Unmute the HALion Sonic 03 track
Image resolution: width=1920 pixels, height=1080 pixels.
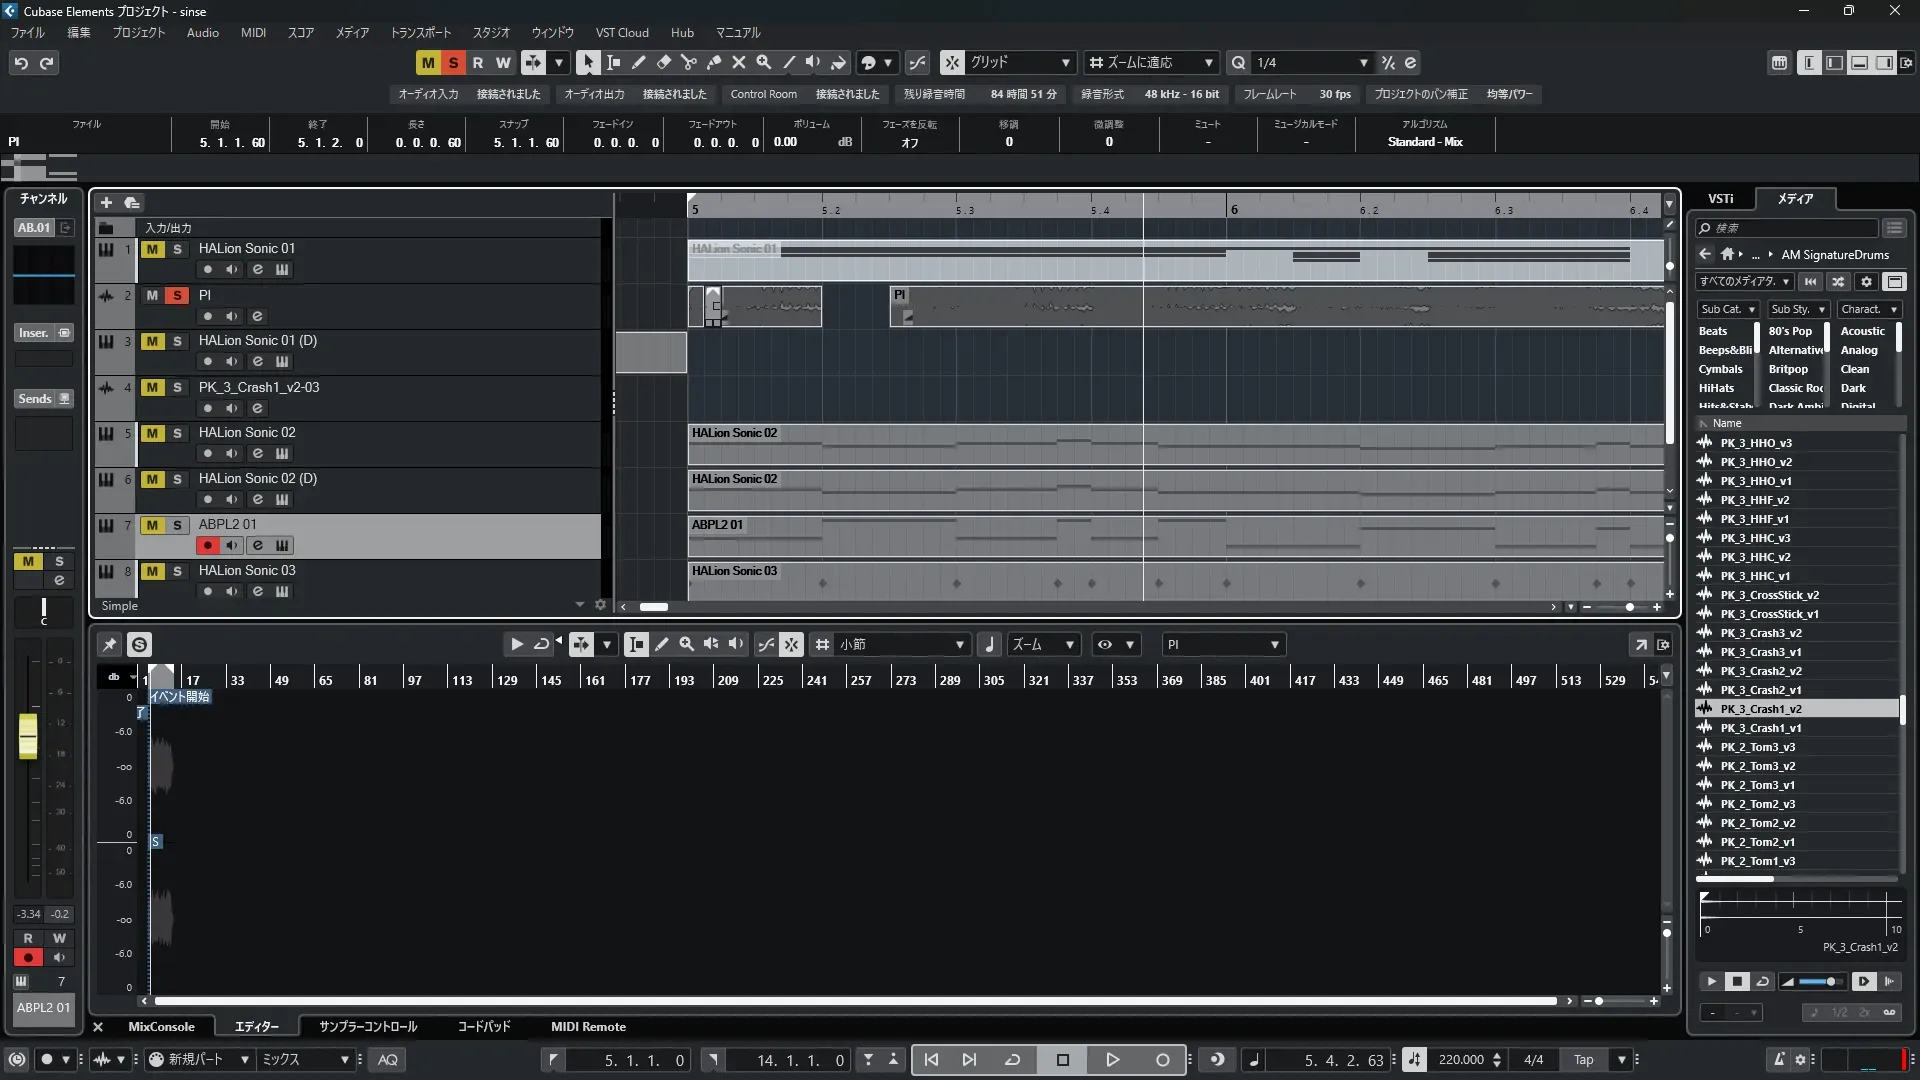(152, 571)
